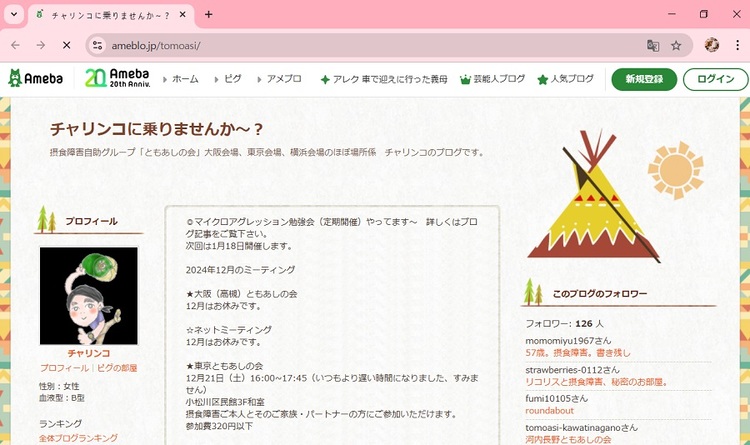Expand the tab search dropdown

pyautogui.click(x=14, y=15)
